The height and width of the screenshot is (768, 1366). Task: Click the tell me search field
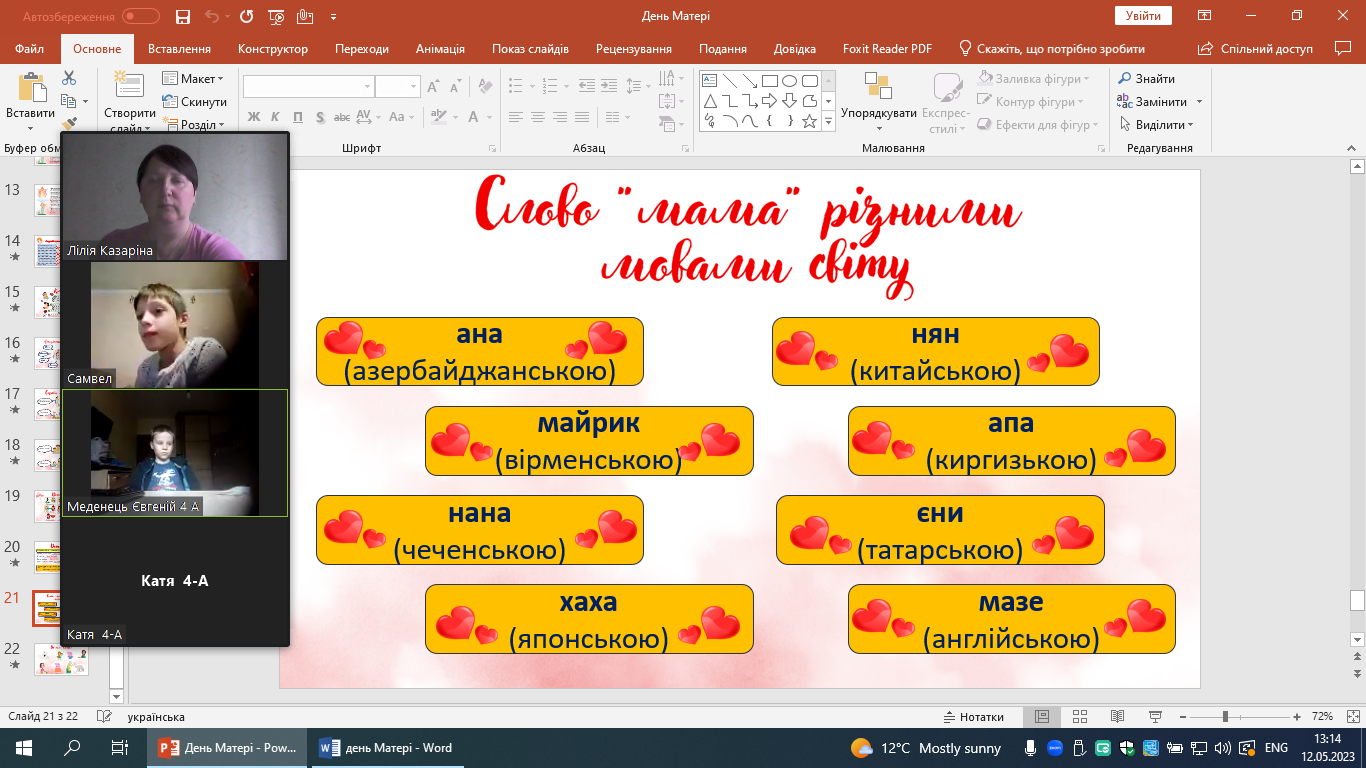coord(1052,48)
